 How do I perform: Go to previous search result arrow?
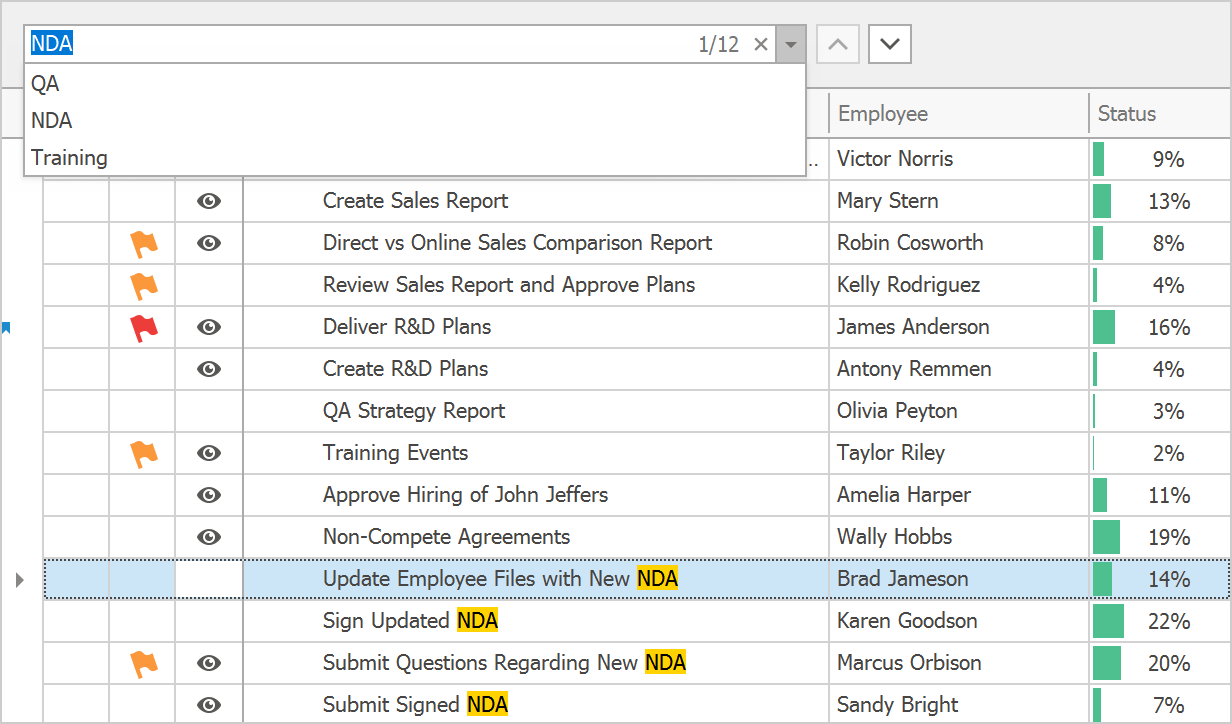838,44
